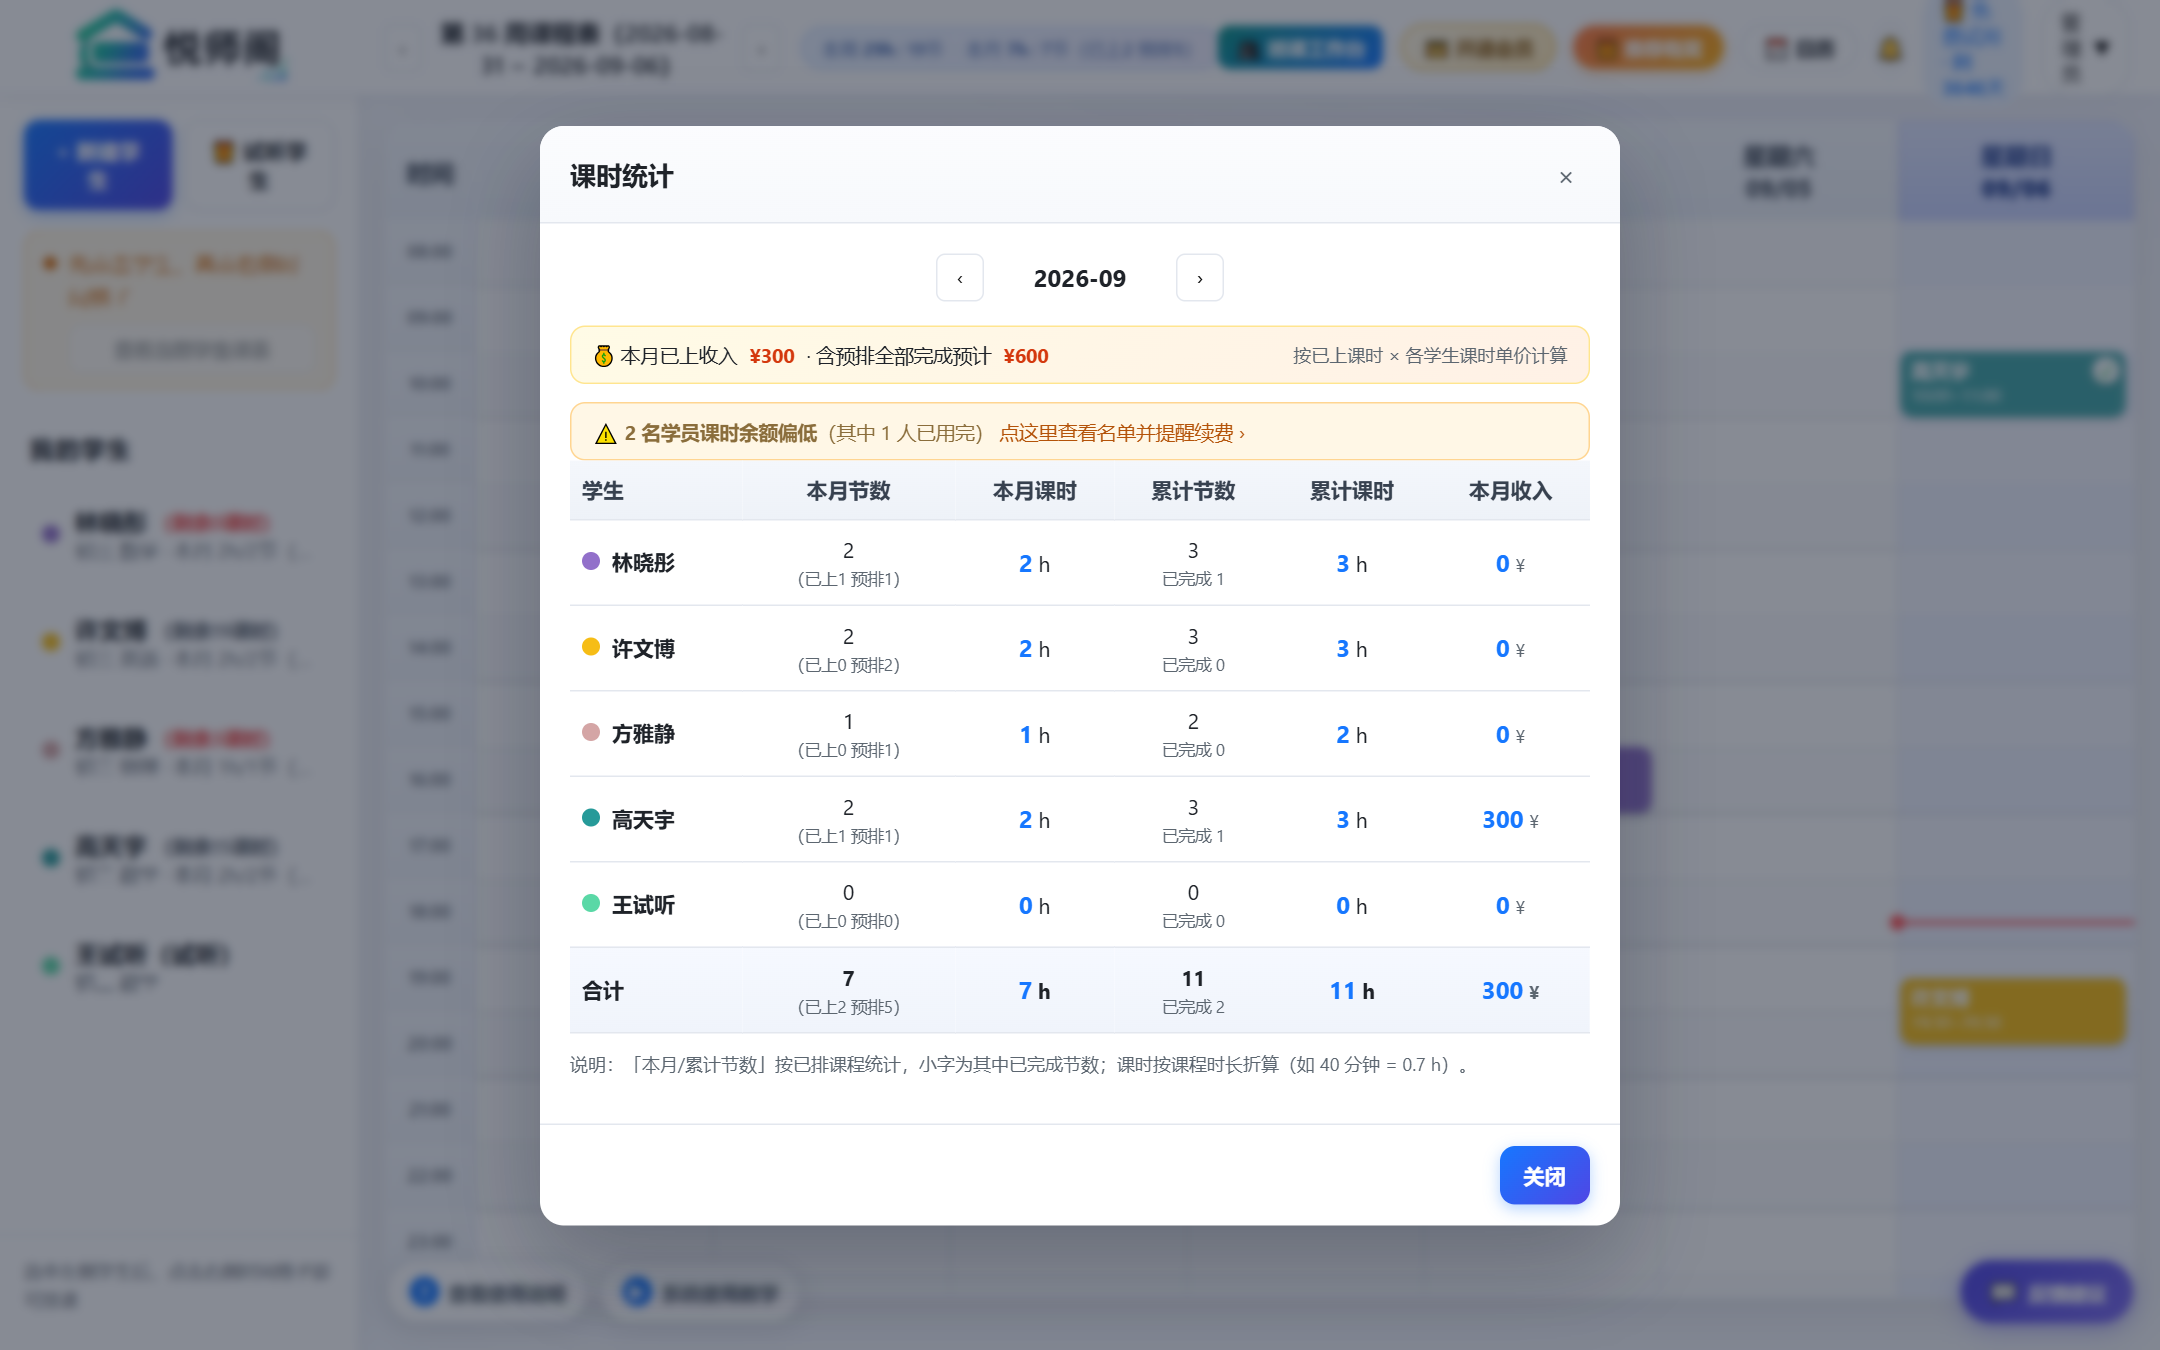Click the ¥600 projected income amount
This screenshot has width=2160, height=1350.
click(1026, 356)
